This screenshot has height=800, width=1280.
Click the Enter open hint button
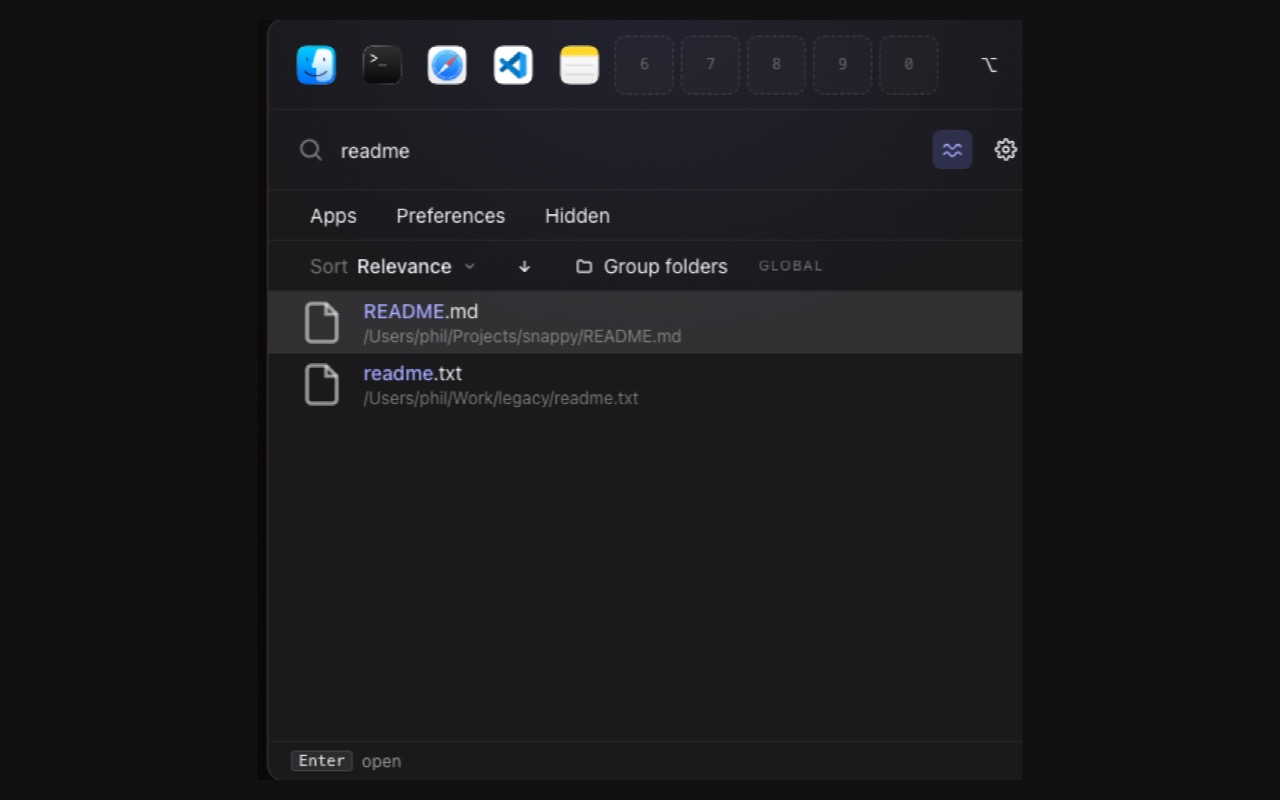point(346,761)
